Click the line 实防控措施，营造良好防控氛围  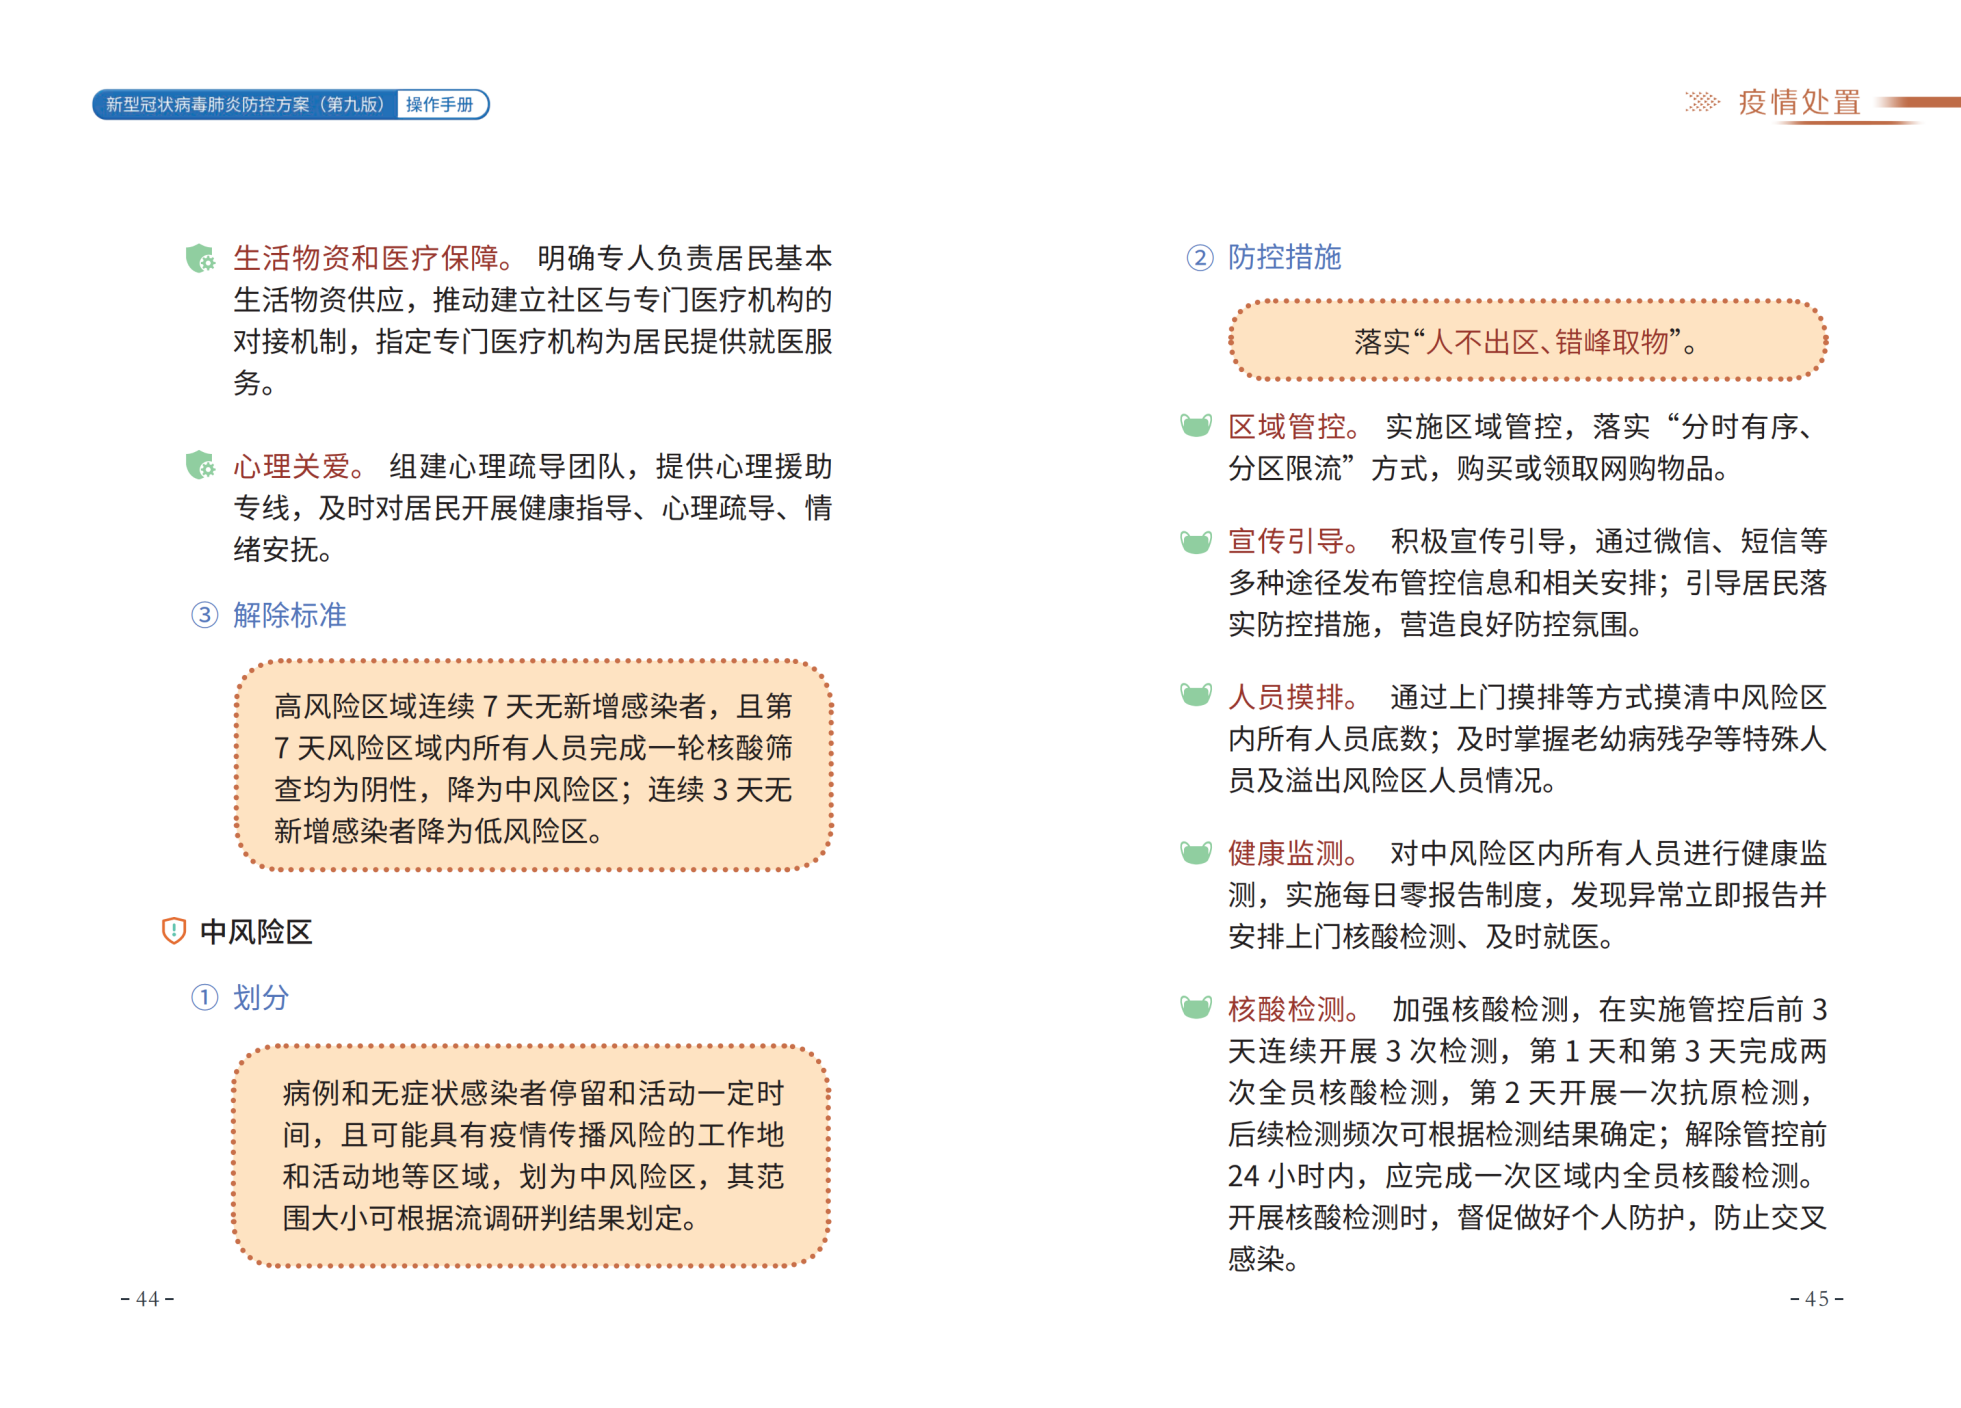click(1437, 624)
